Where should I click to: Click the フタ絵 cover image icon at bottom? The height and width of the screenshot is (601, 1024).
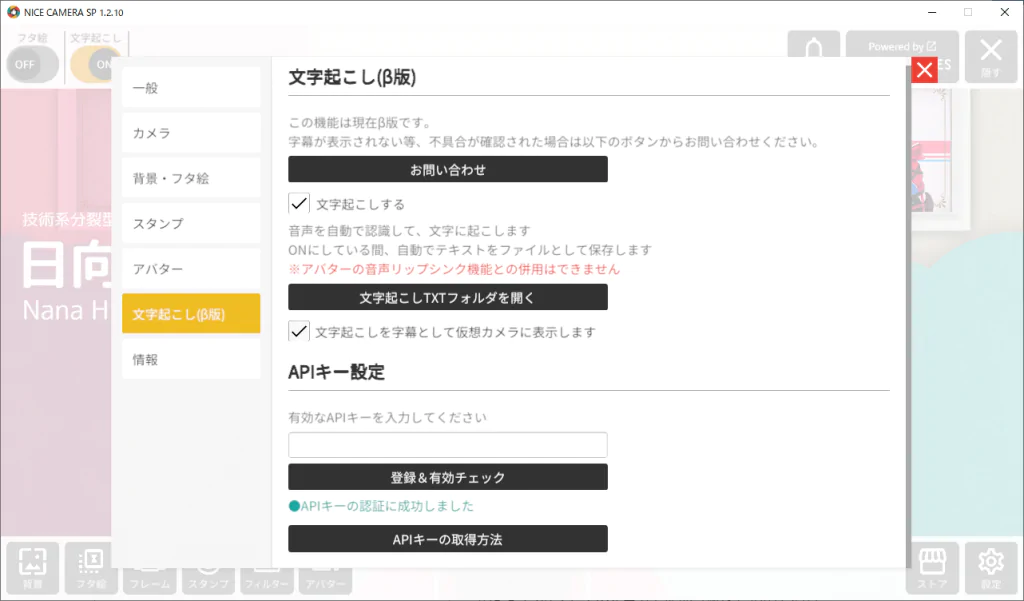click(90, 567)
